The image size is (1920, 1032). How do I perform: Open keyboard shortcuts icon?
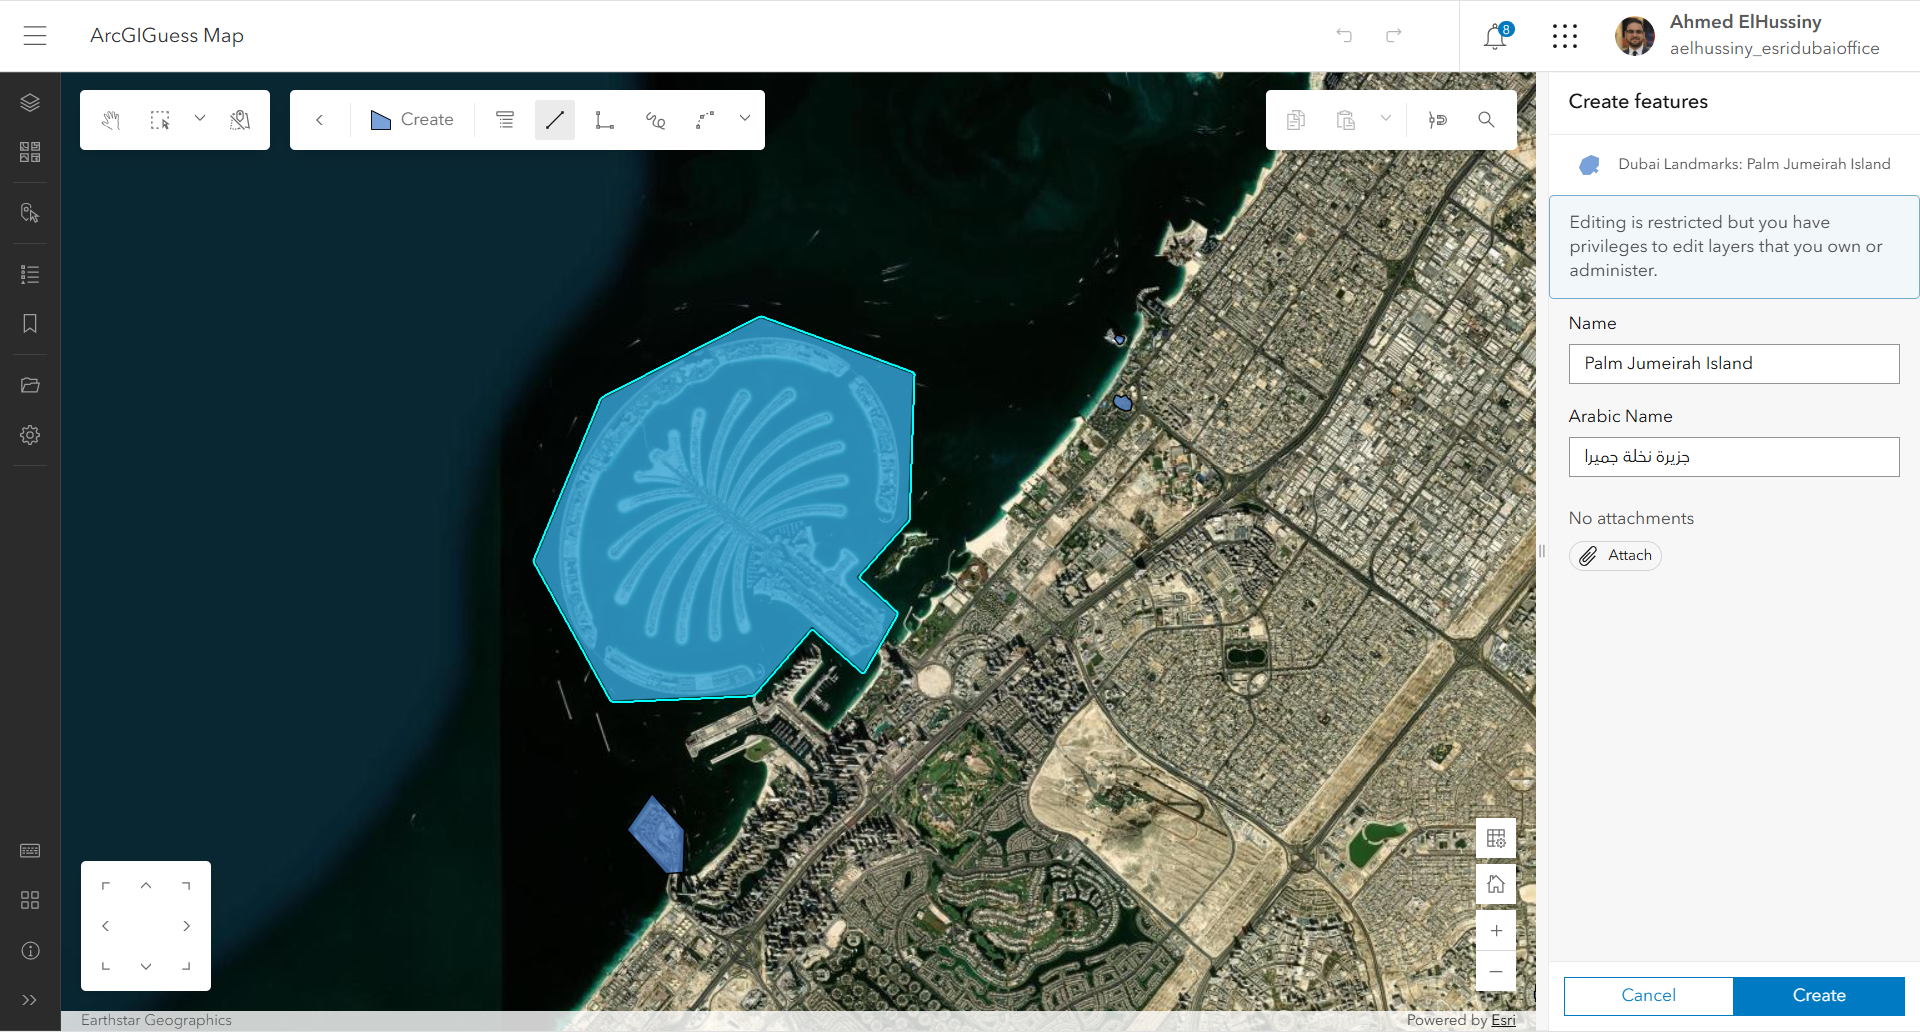[30, 850]
